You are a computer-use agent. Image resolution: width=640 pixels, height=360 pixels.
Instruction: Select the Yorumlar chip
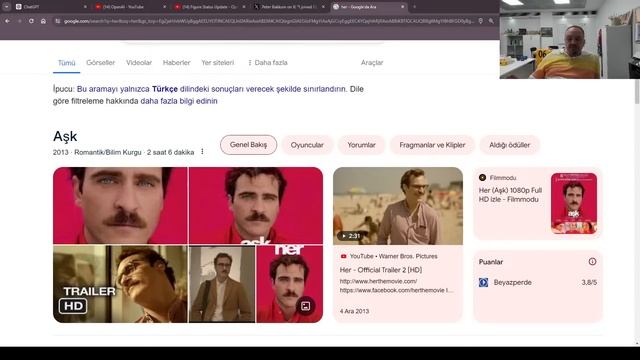[x=361, y=145]
